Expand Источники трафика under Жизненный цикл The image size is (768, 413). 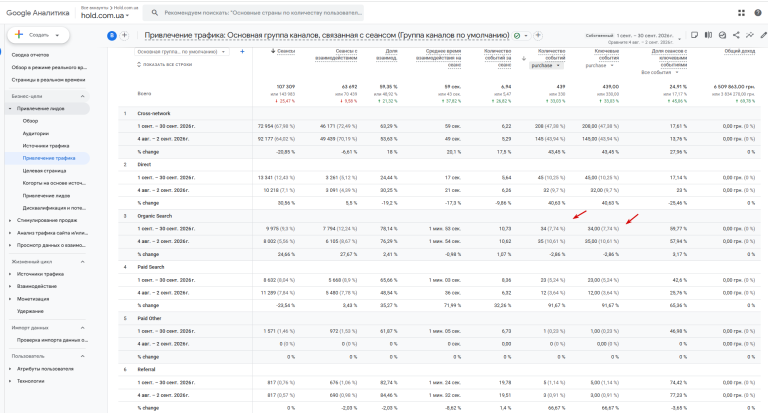10,274
